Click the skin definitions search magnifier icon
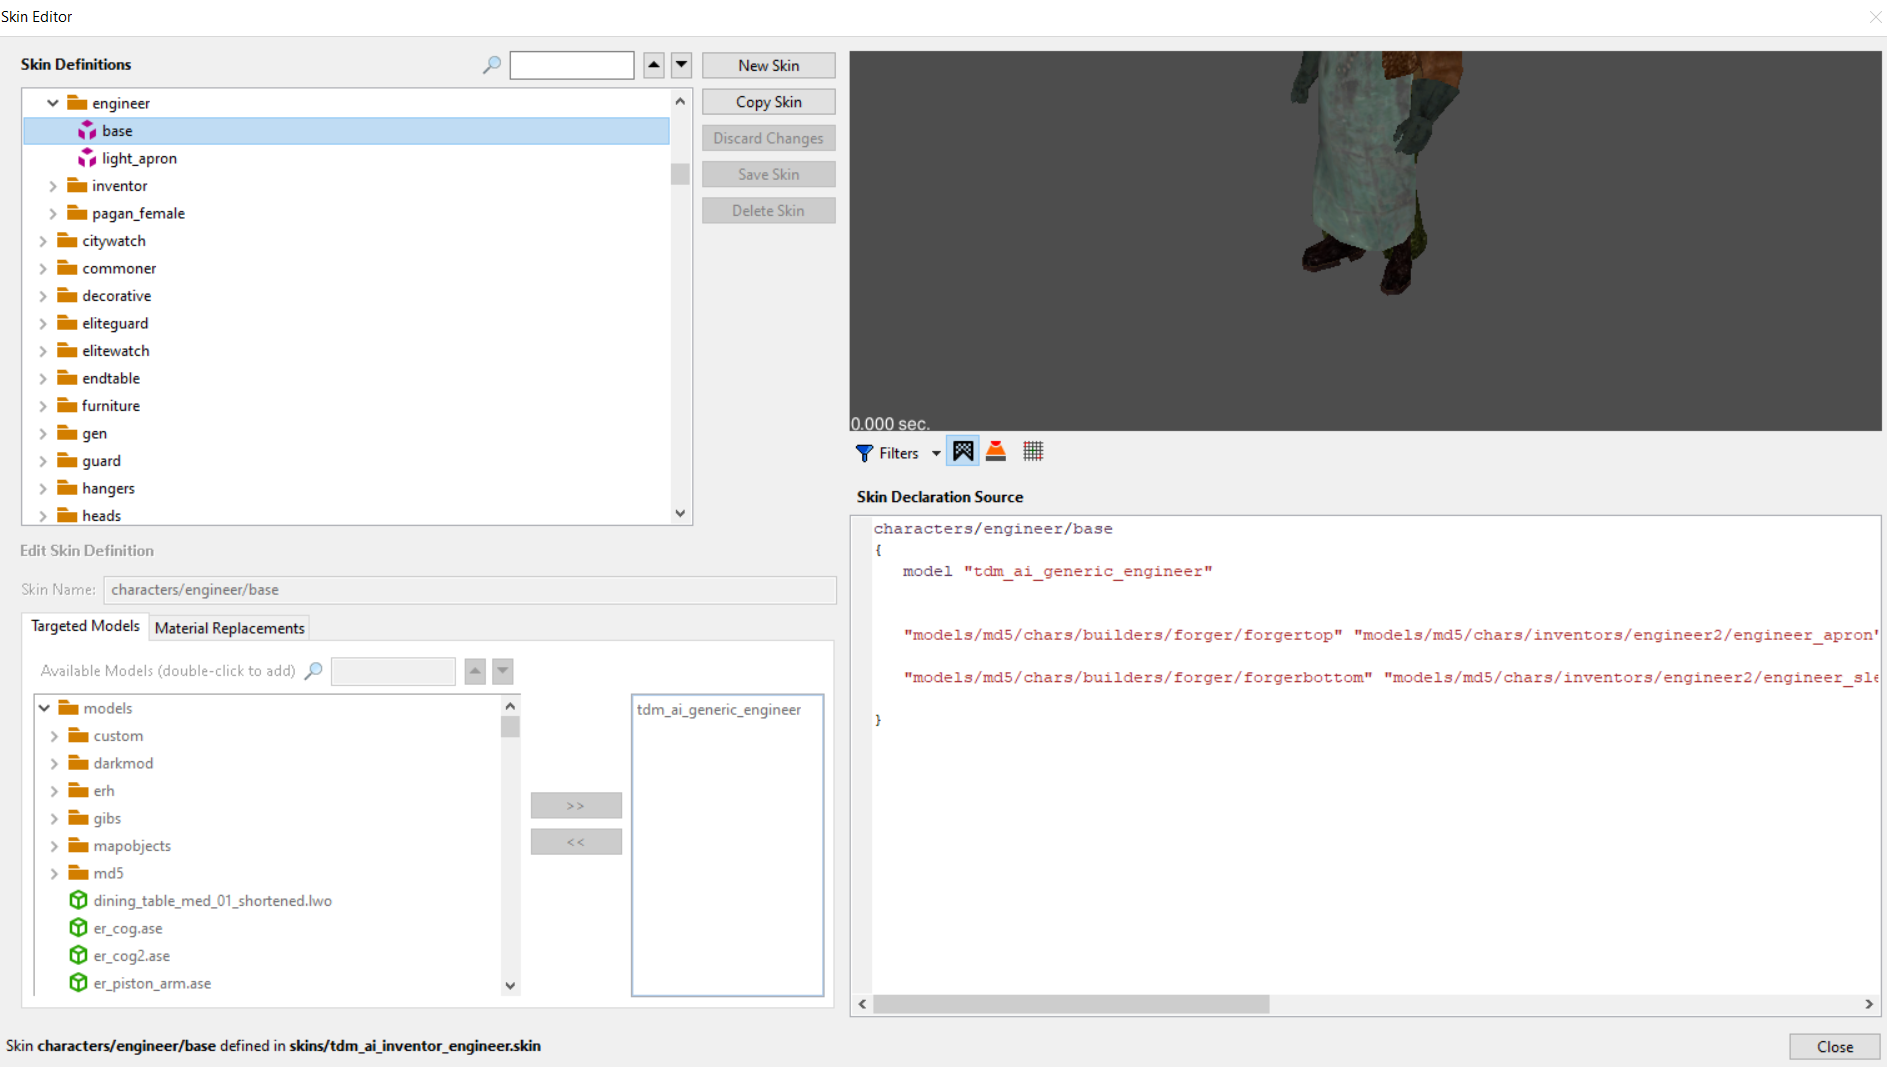Viewport: 1887px width, 1067px height. click(491, 65)
